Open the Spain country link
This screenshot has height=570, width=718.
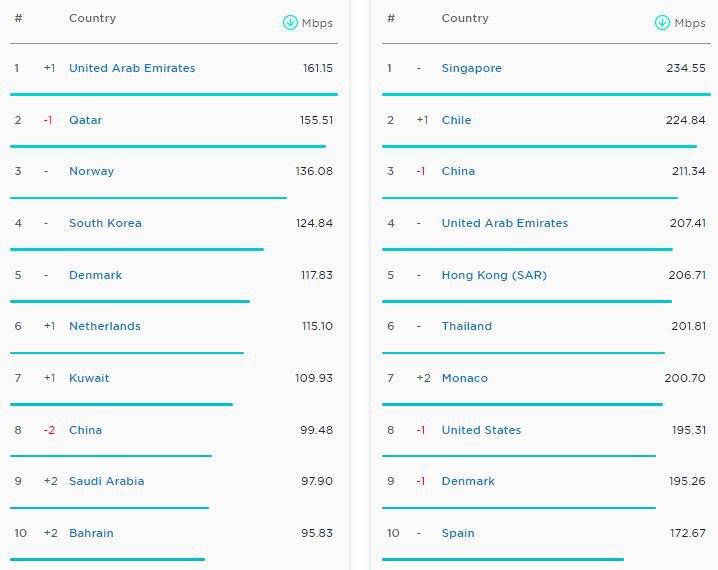[457, 533]
